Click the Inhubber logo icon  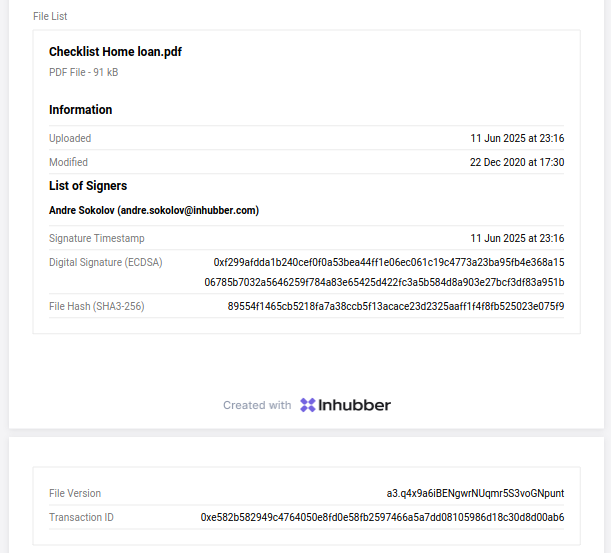coord(308,405)
